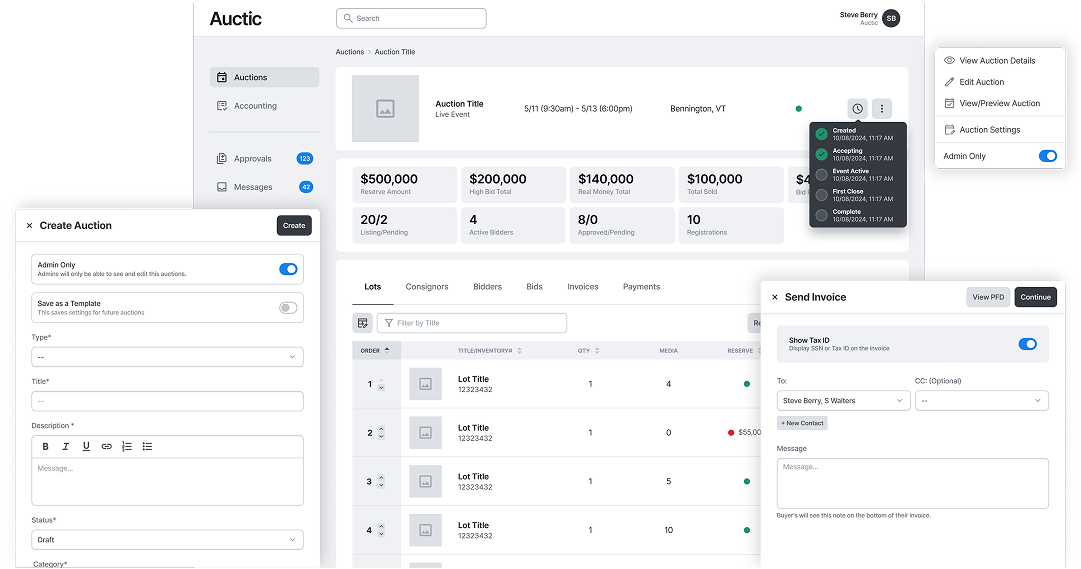Click the italic formatting icon
Image resolution: width=1081 pixels, height=569 pixels.
point(66,446)
